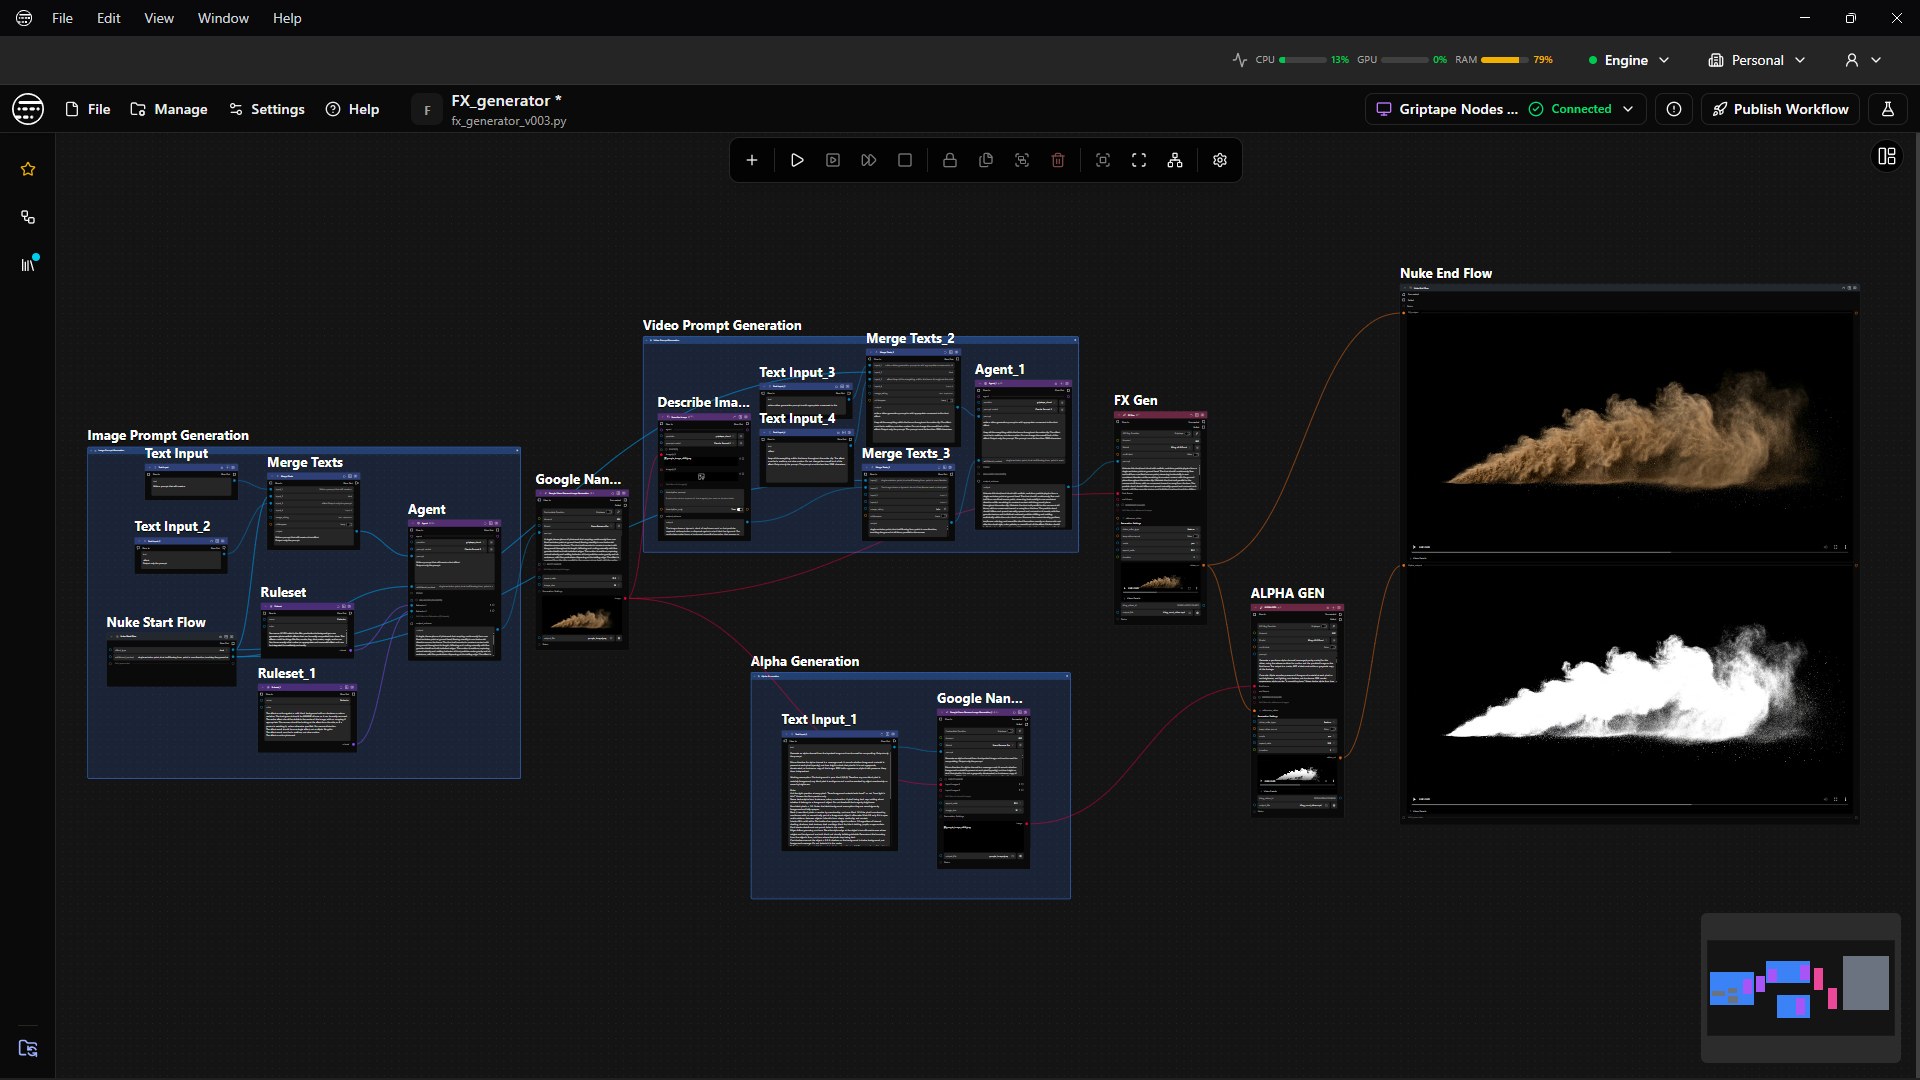Open the Personal workspace dropdown
The height and width of the screenshot is (1080, 1920).
(x=1756, y=60)
